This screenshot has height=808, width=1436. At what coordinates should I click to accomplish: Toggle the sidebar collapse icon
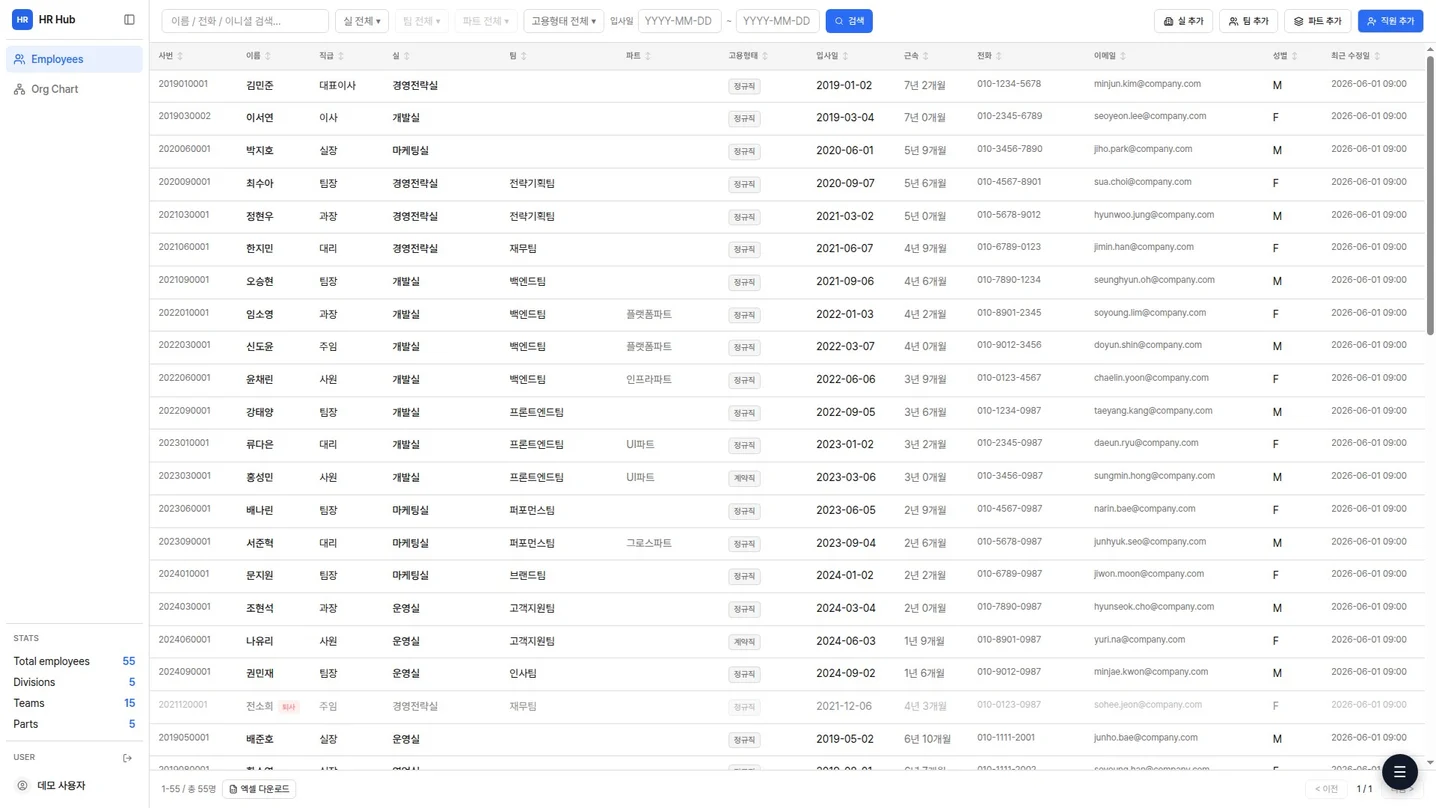[x=129, y=20]
